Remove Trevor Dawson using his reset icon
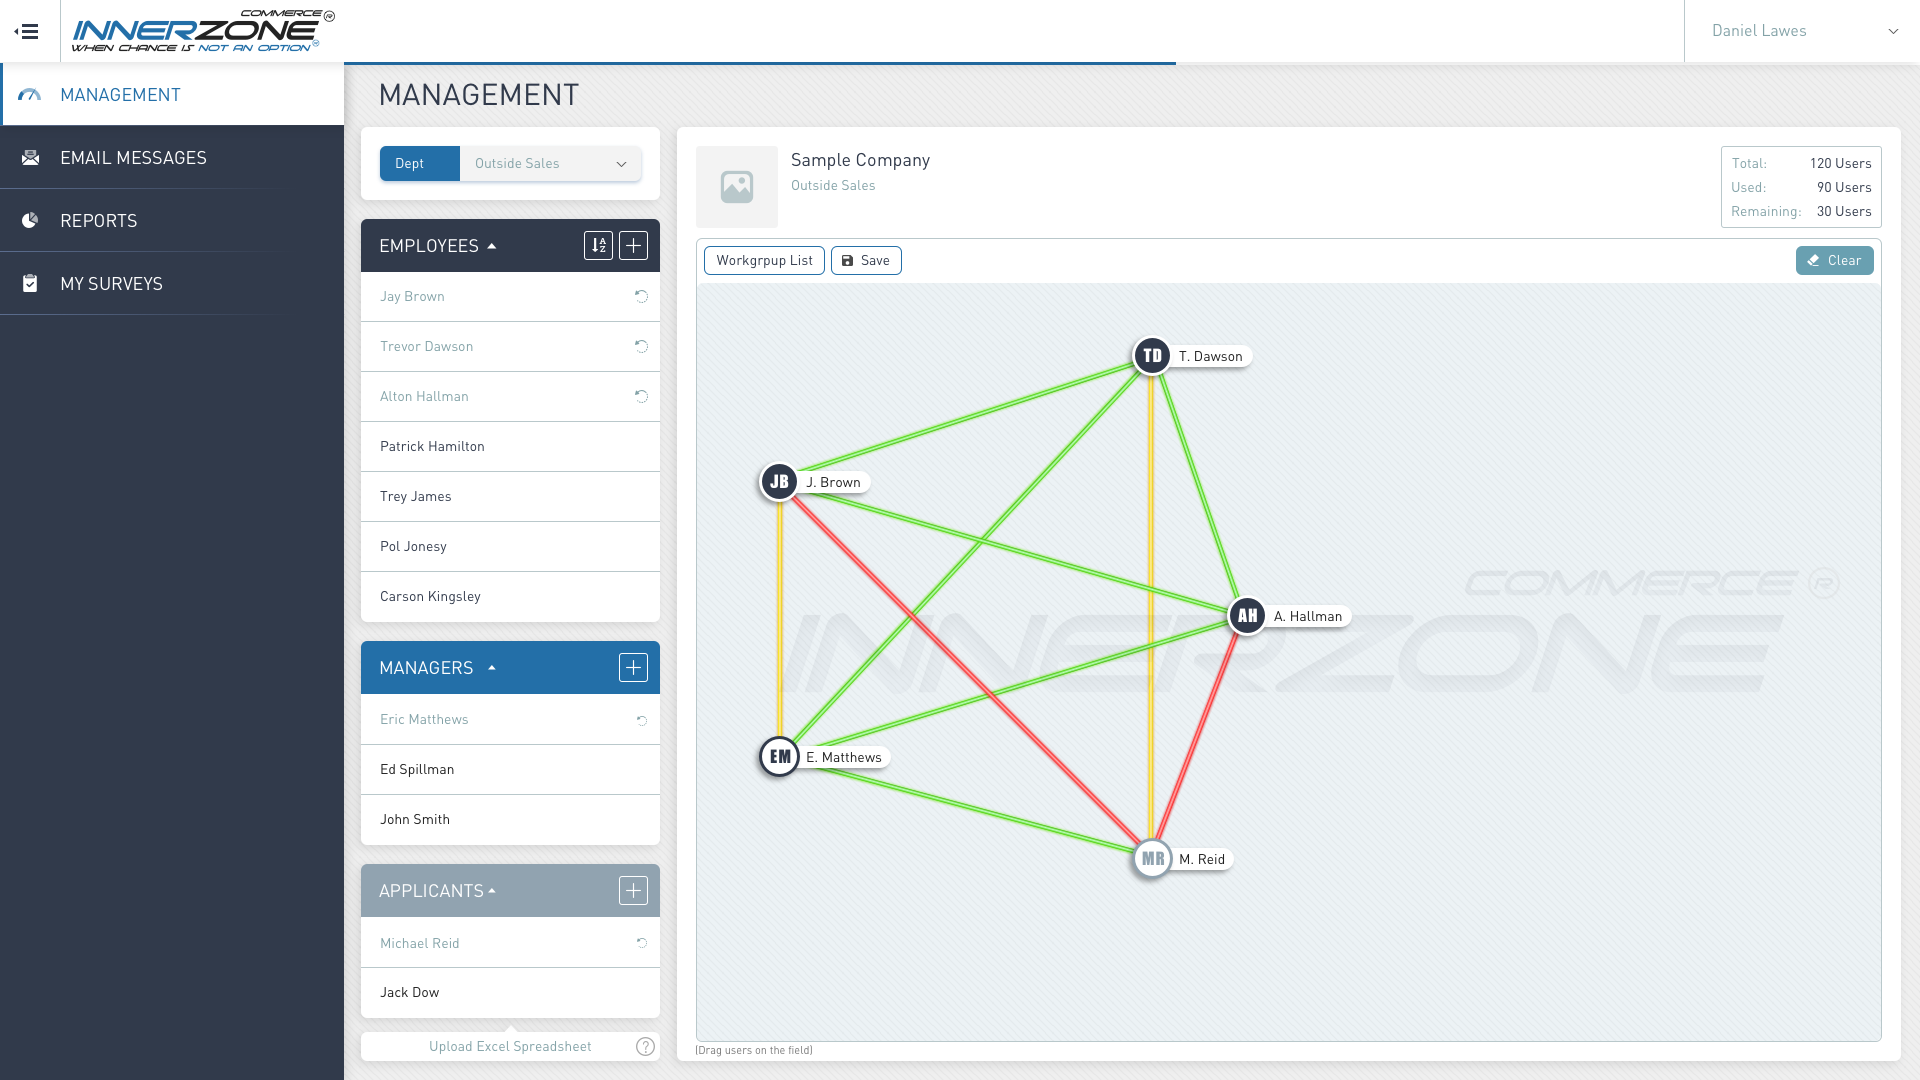Screen dimensions: 1920x1080 coord(641,347)
